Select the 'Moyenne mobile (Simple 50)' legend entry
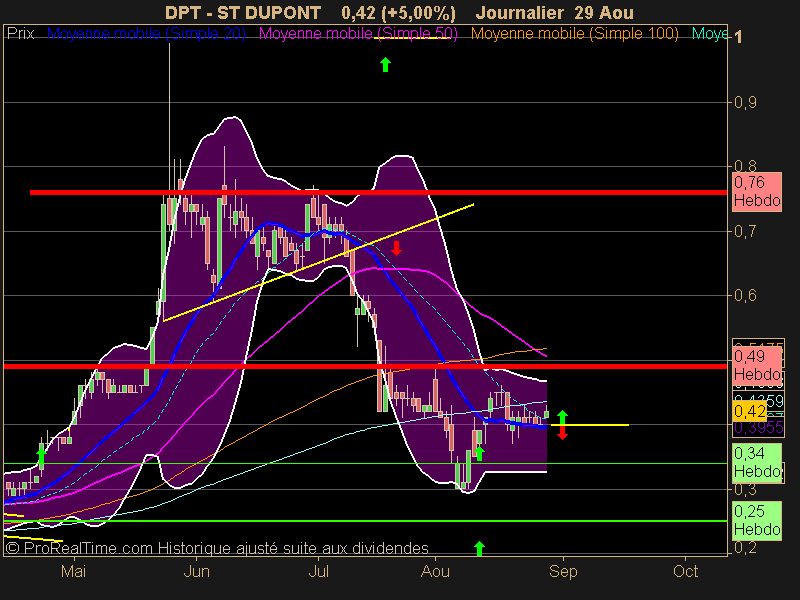This screenshot has width=800, height=600. coord(358,34)
